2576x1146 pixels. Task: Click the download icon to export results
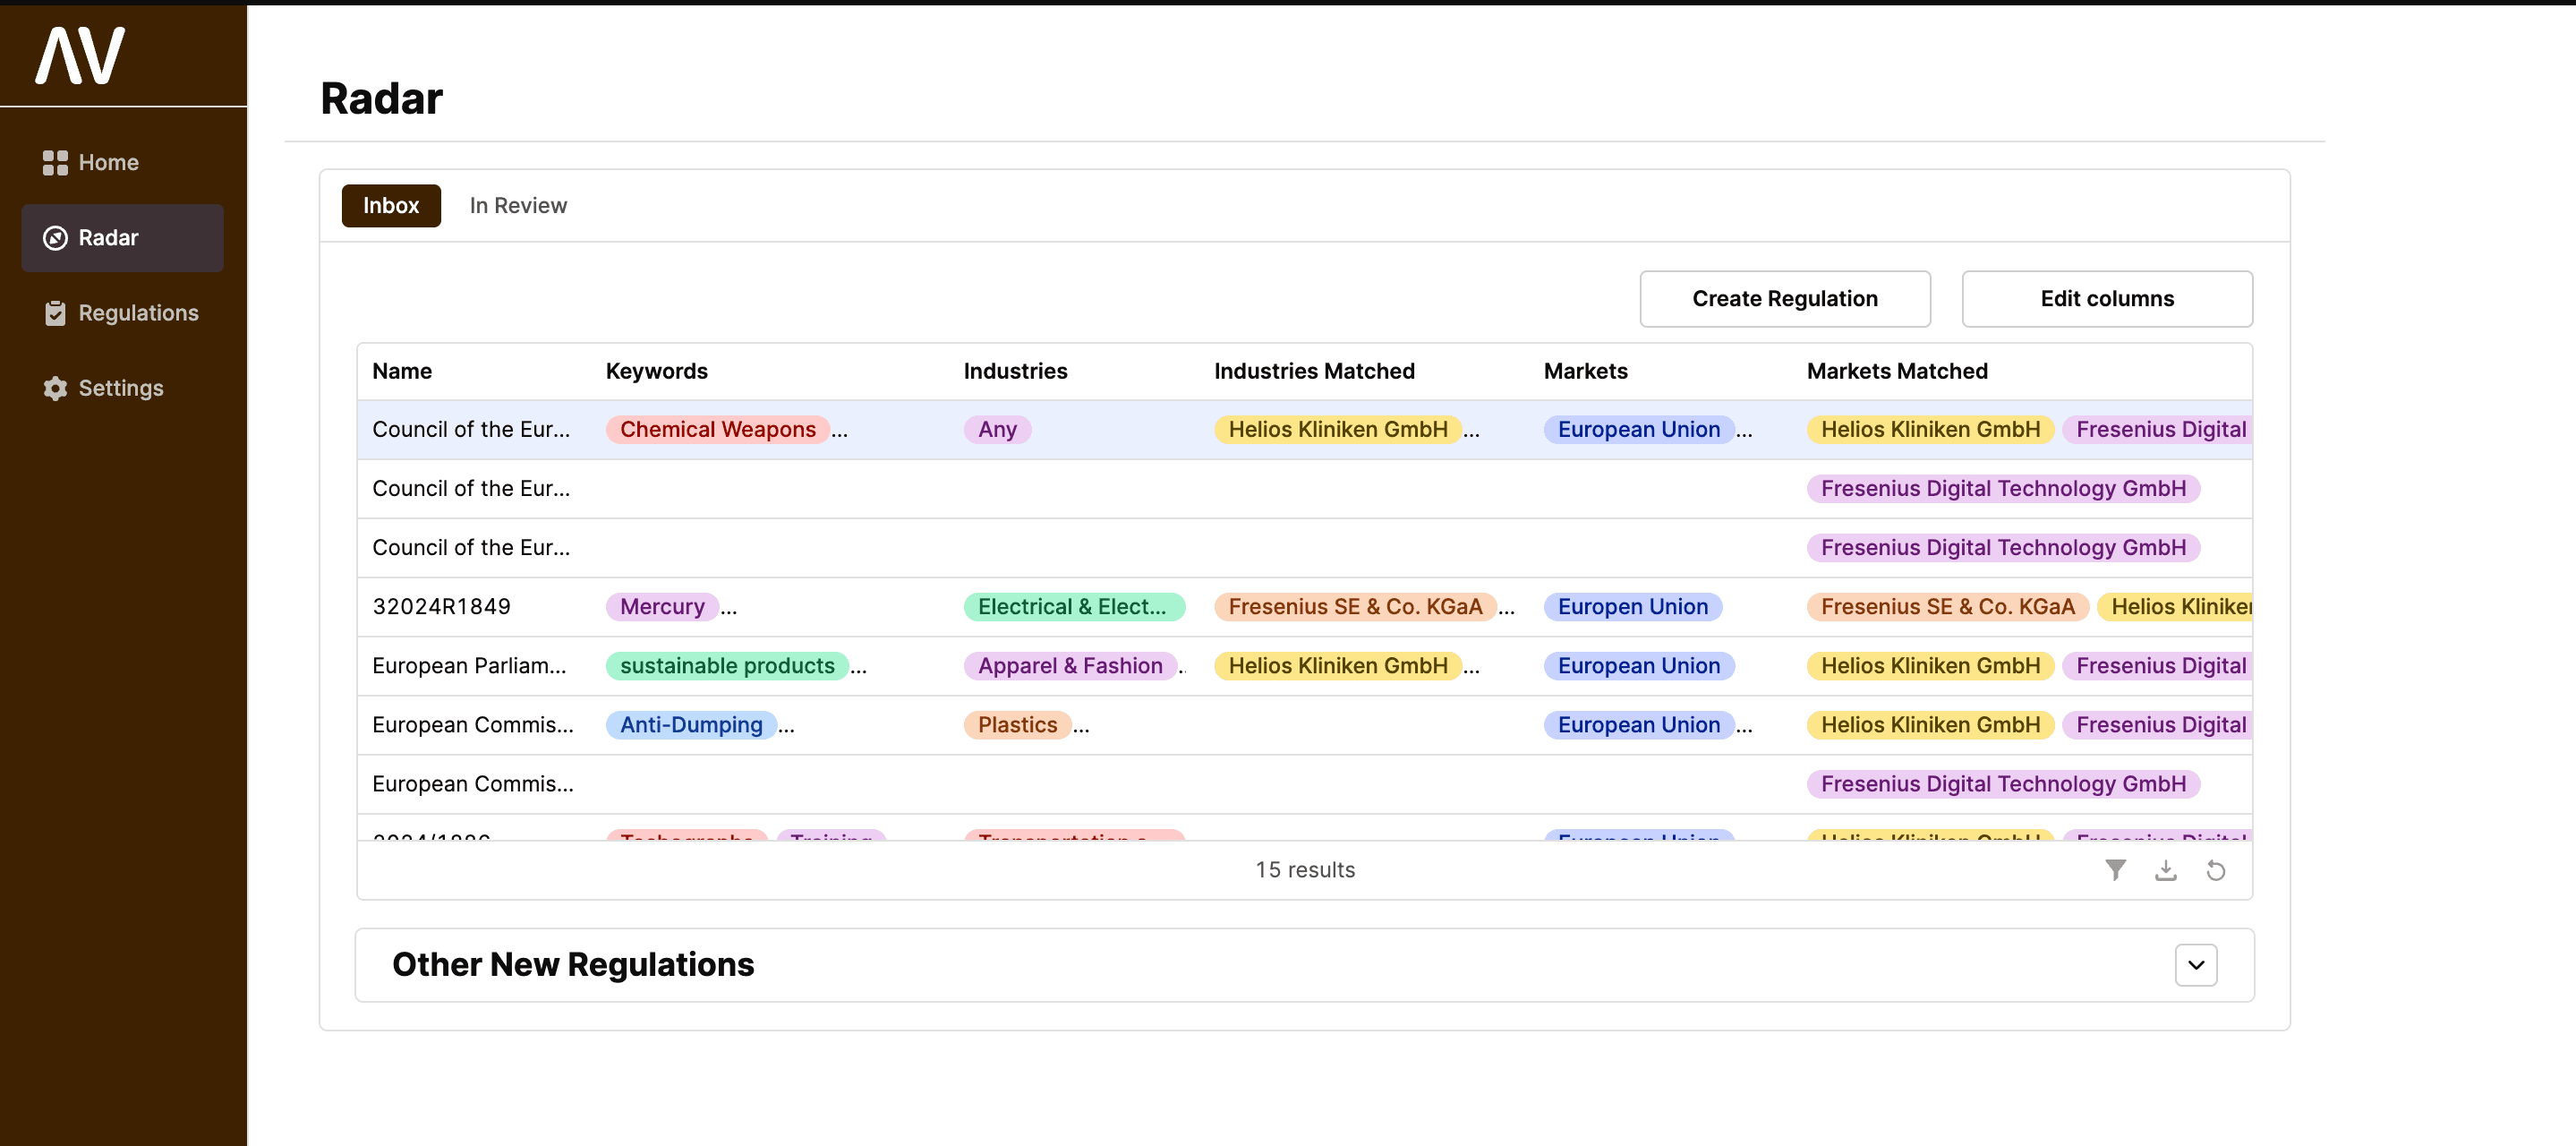pyautogui.click(x=2166, y=870)
